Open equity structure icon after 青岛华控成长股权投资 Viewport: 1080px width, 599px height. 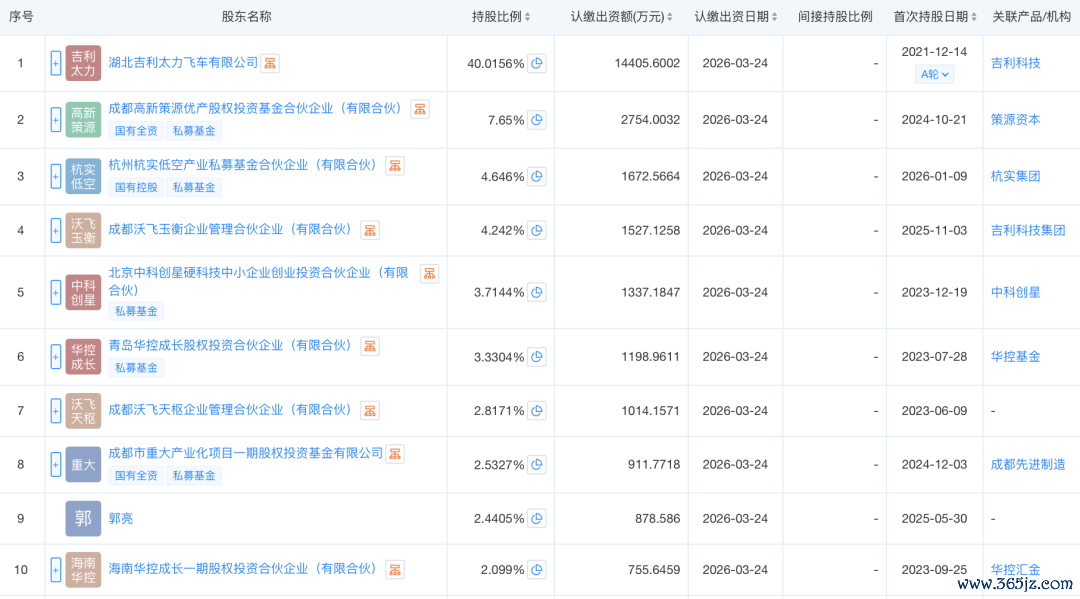pyautogui.click(x=370, y=346)
